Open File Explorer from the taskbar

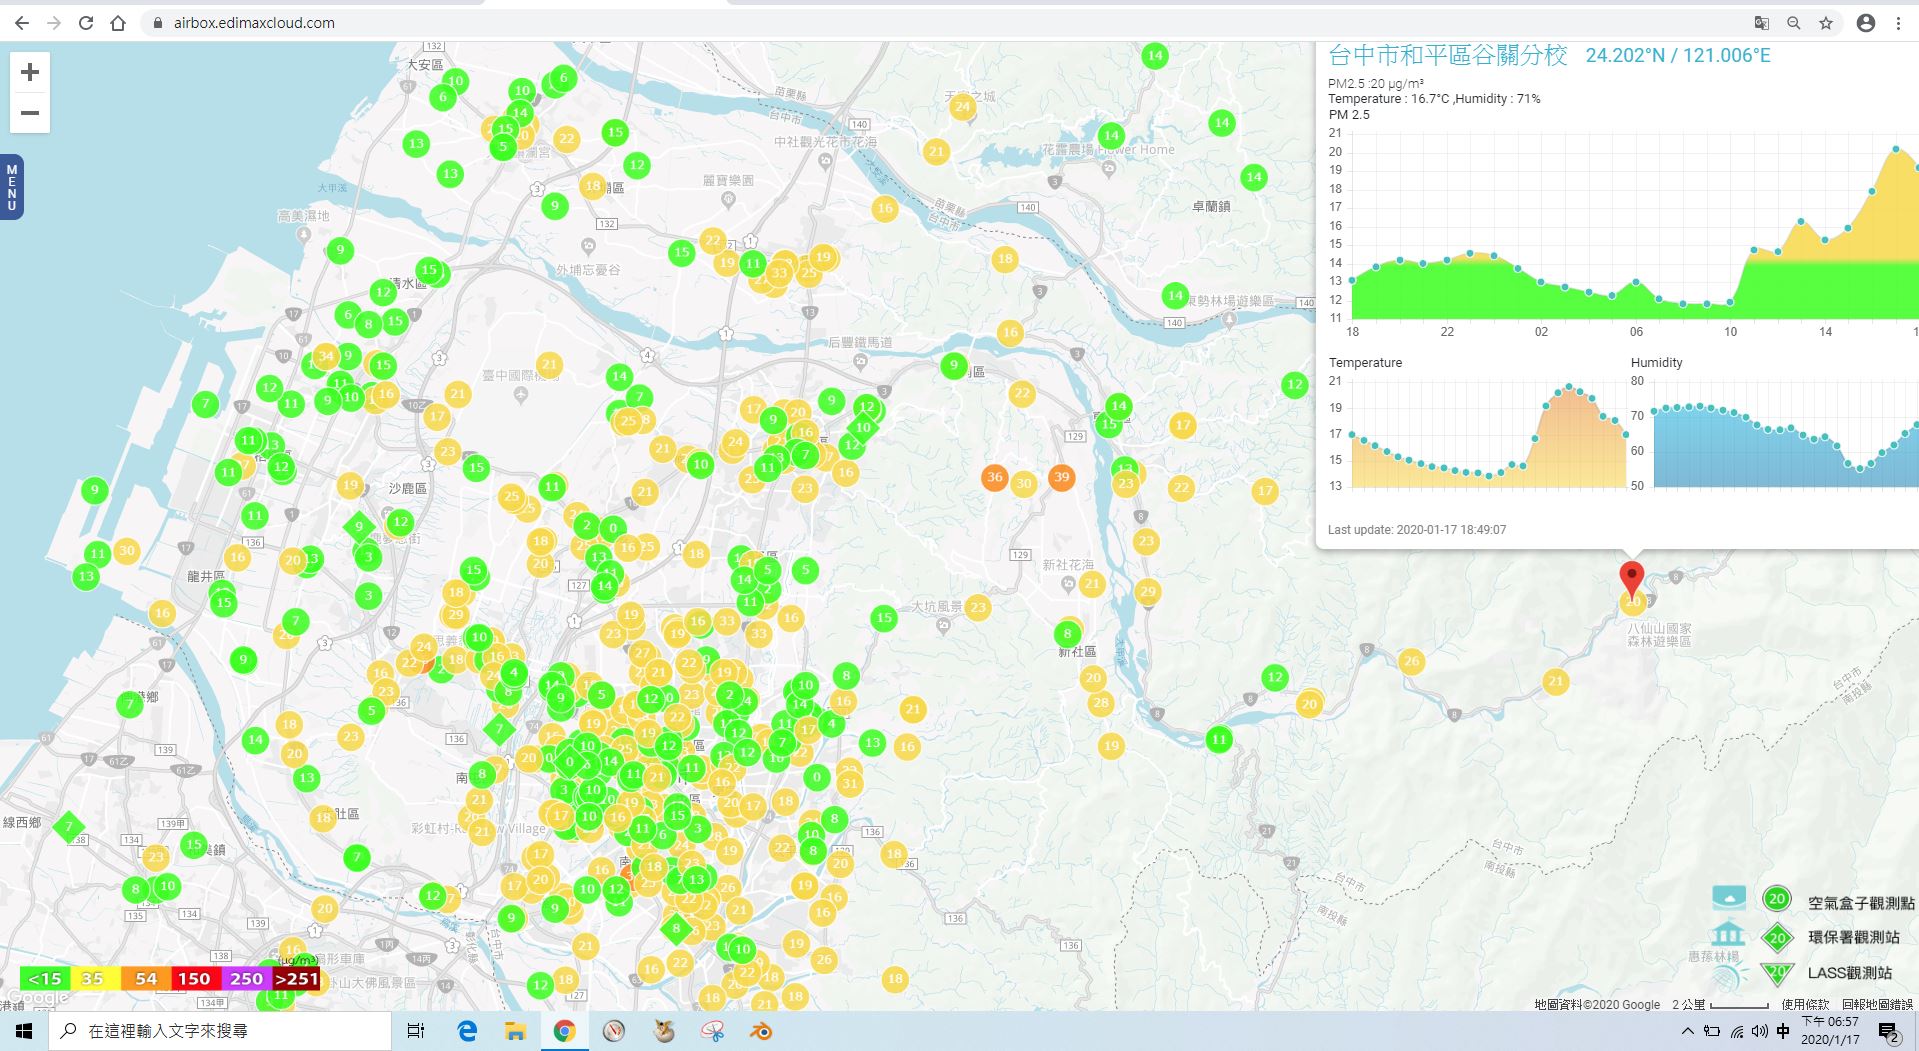point(515,1031)
